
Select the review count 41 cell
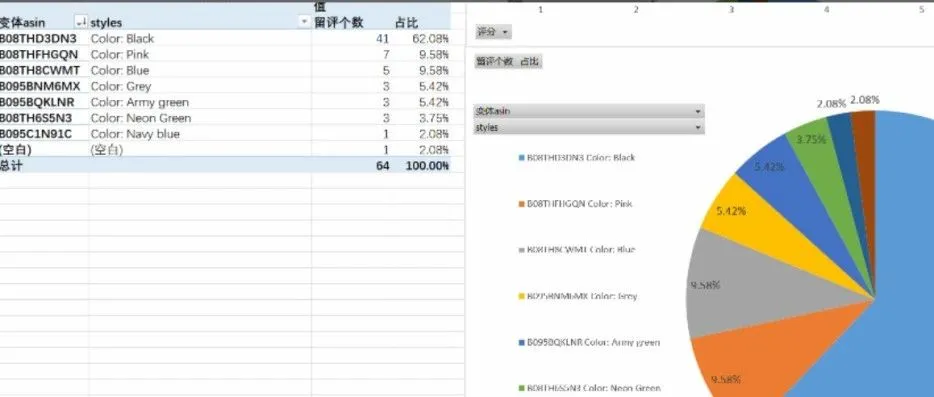382,39
